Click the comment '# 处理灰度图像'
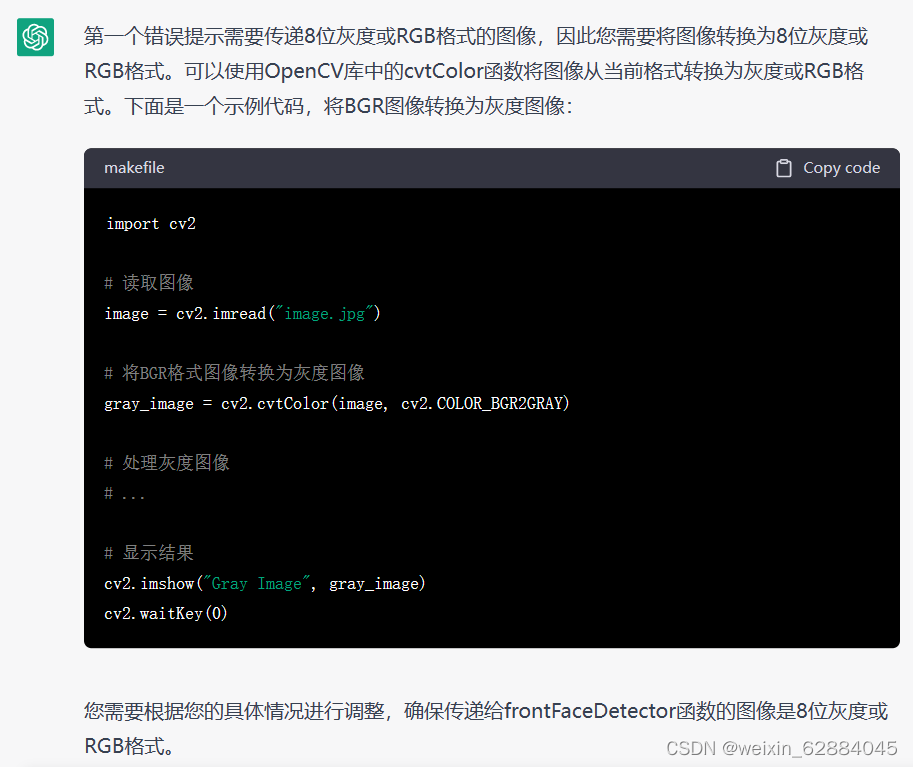This screenshot has width=913, height=767. tap(167, 463)
